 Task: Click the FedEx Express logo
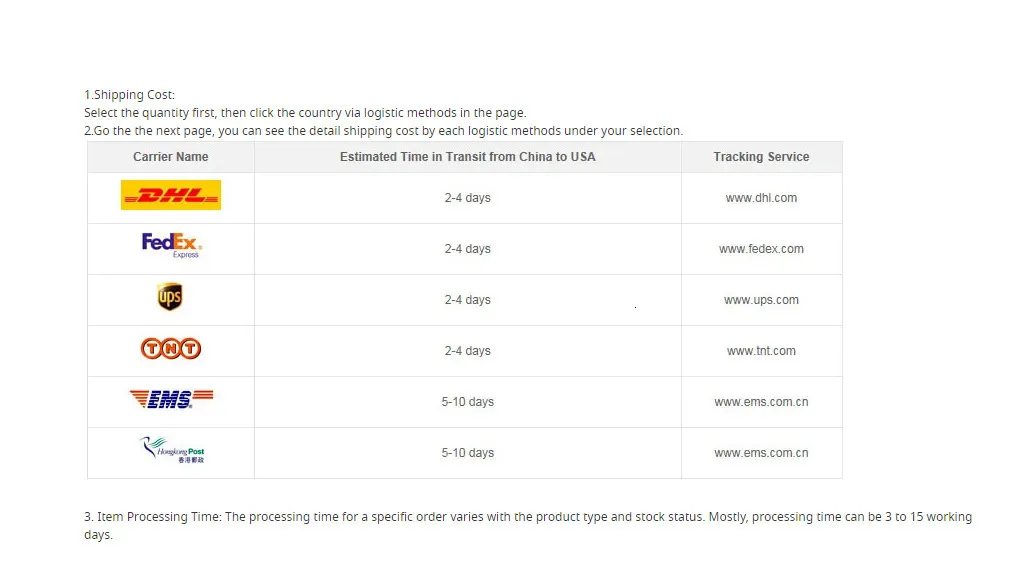[171, 246]
